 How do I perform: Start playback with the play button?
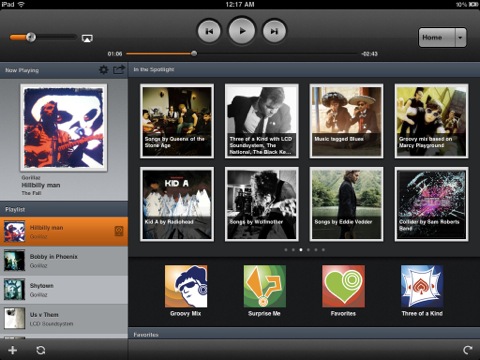[242, 31]
